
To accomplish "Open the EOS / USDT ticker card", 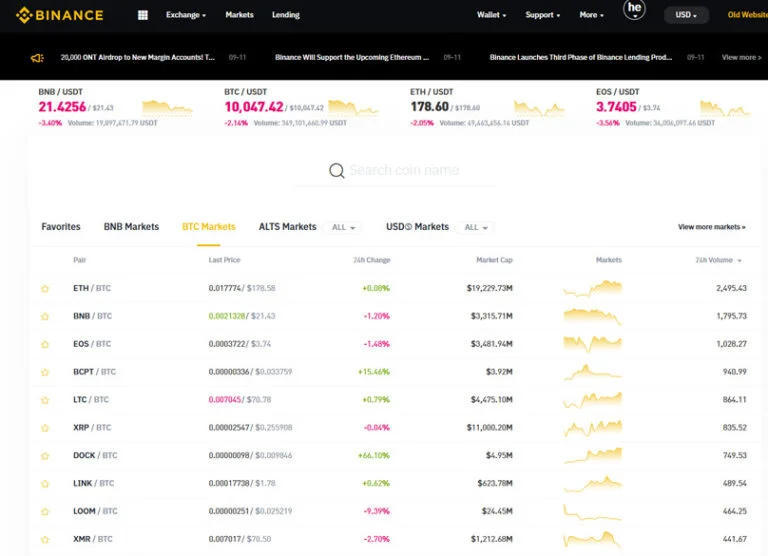I will click(x=673, y=107).
